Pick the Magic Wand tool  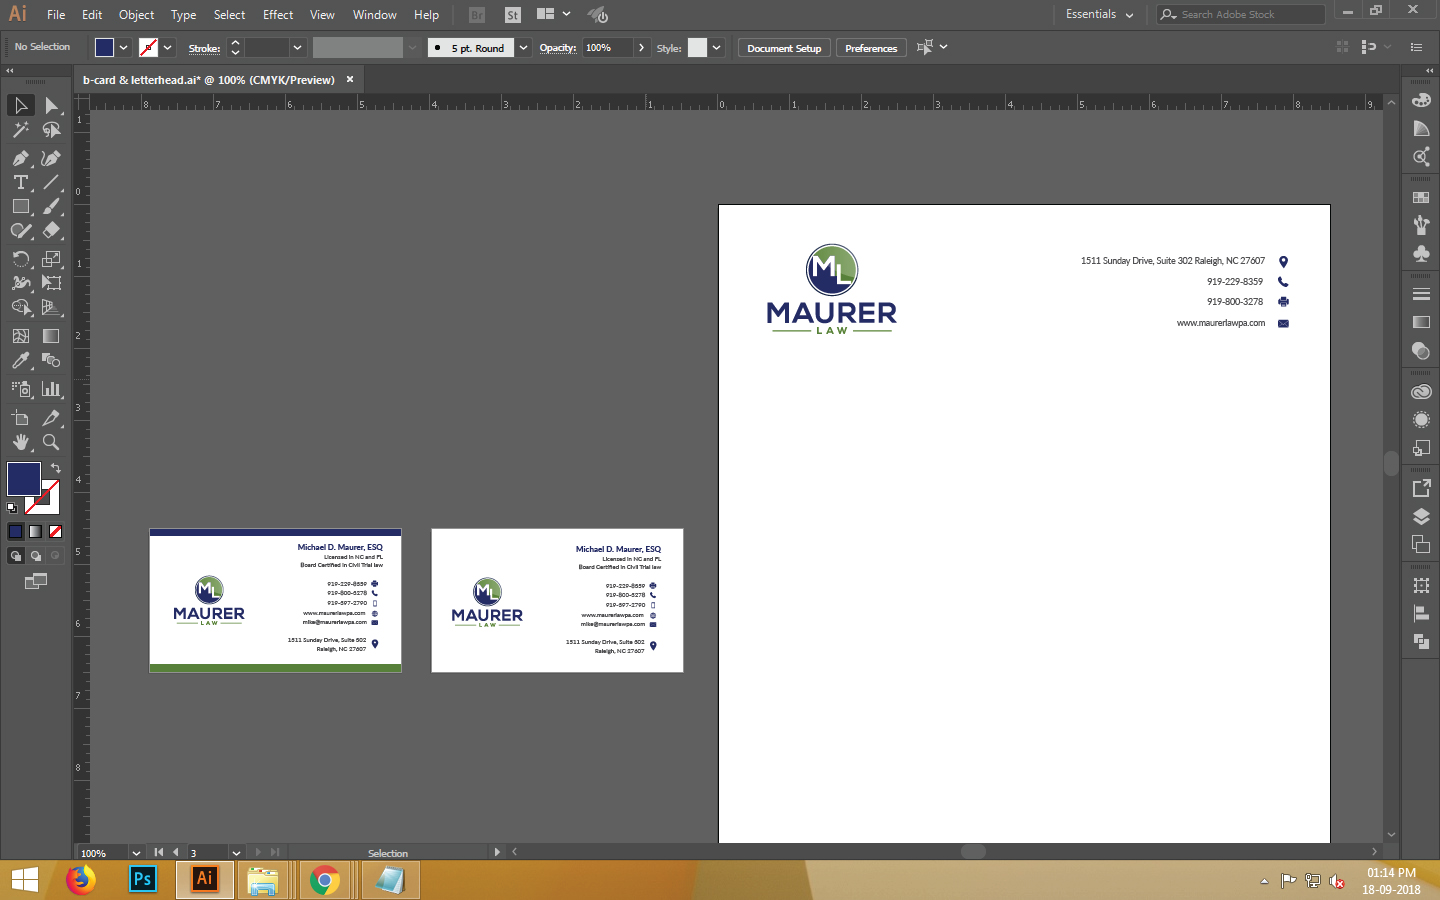tap(21, 130)
